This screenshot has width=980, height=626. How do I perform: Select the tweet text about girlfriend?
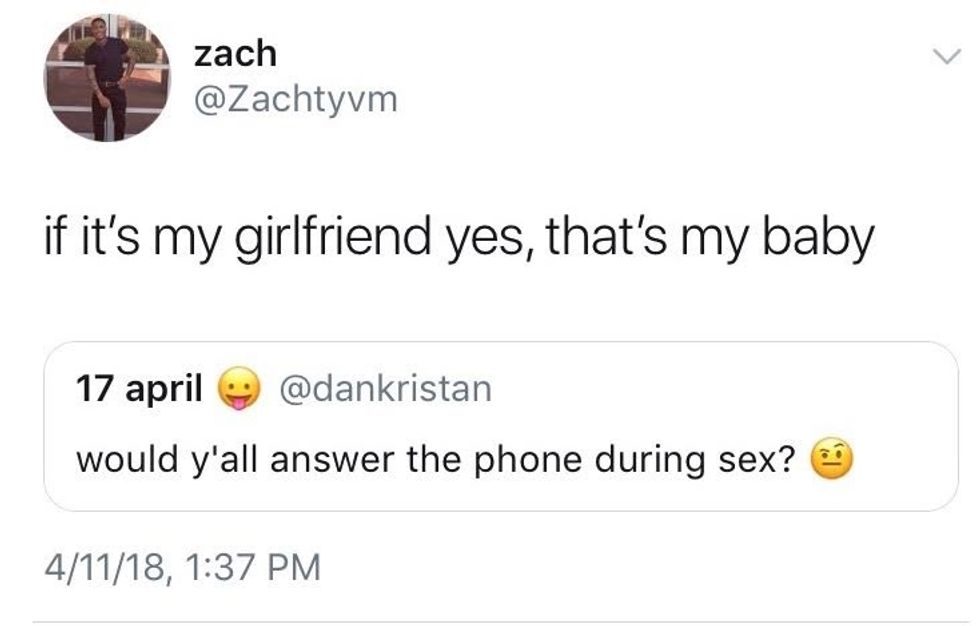point(459,239)
